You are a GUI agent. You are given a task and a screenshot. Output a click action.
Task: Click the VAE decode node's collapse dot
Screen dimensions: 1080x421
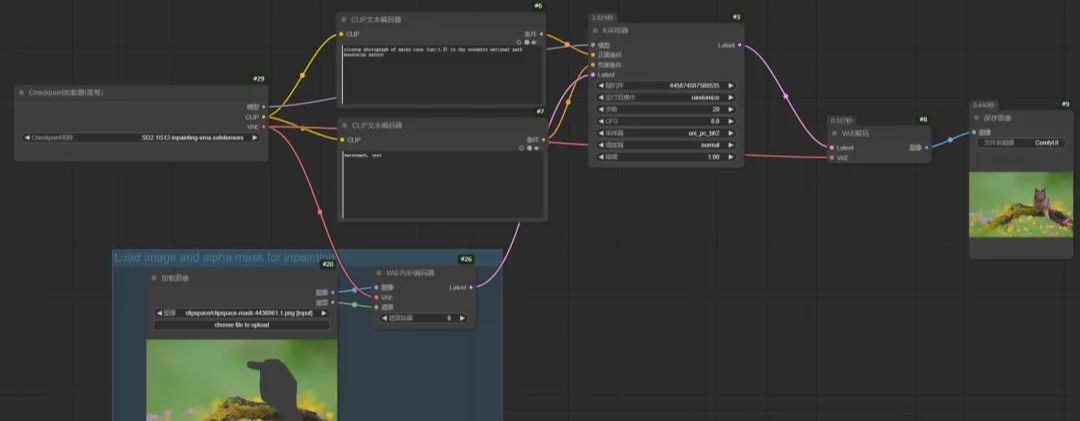click(x=835, y=132)
